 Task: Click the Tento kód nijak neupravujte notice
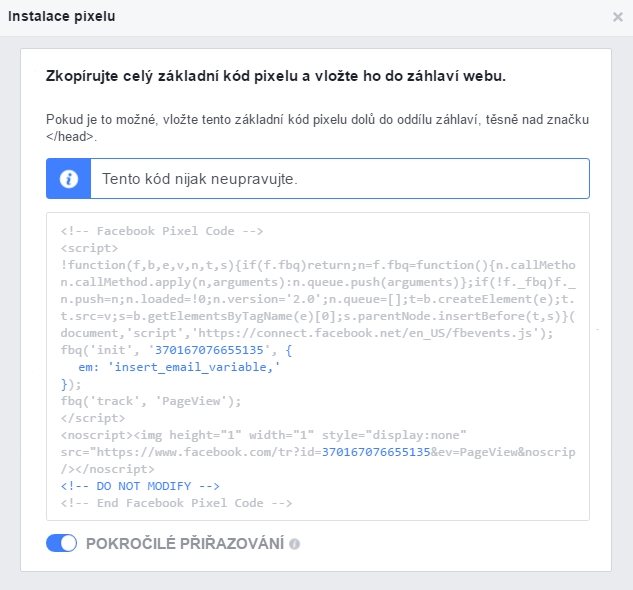[318, 178]
